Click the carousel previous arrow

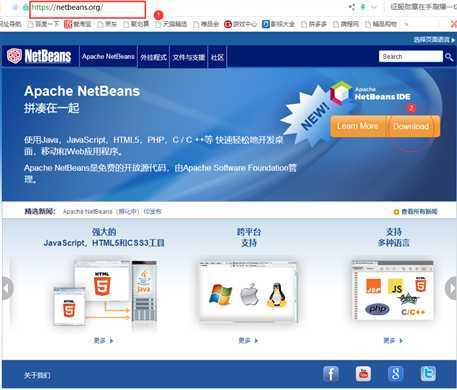(7, 288)
